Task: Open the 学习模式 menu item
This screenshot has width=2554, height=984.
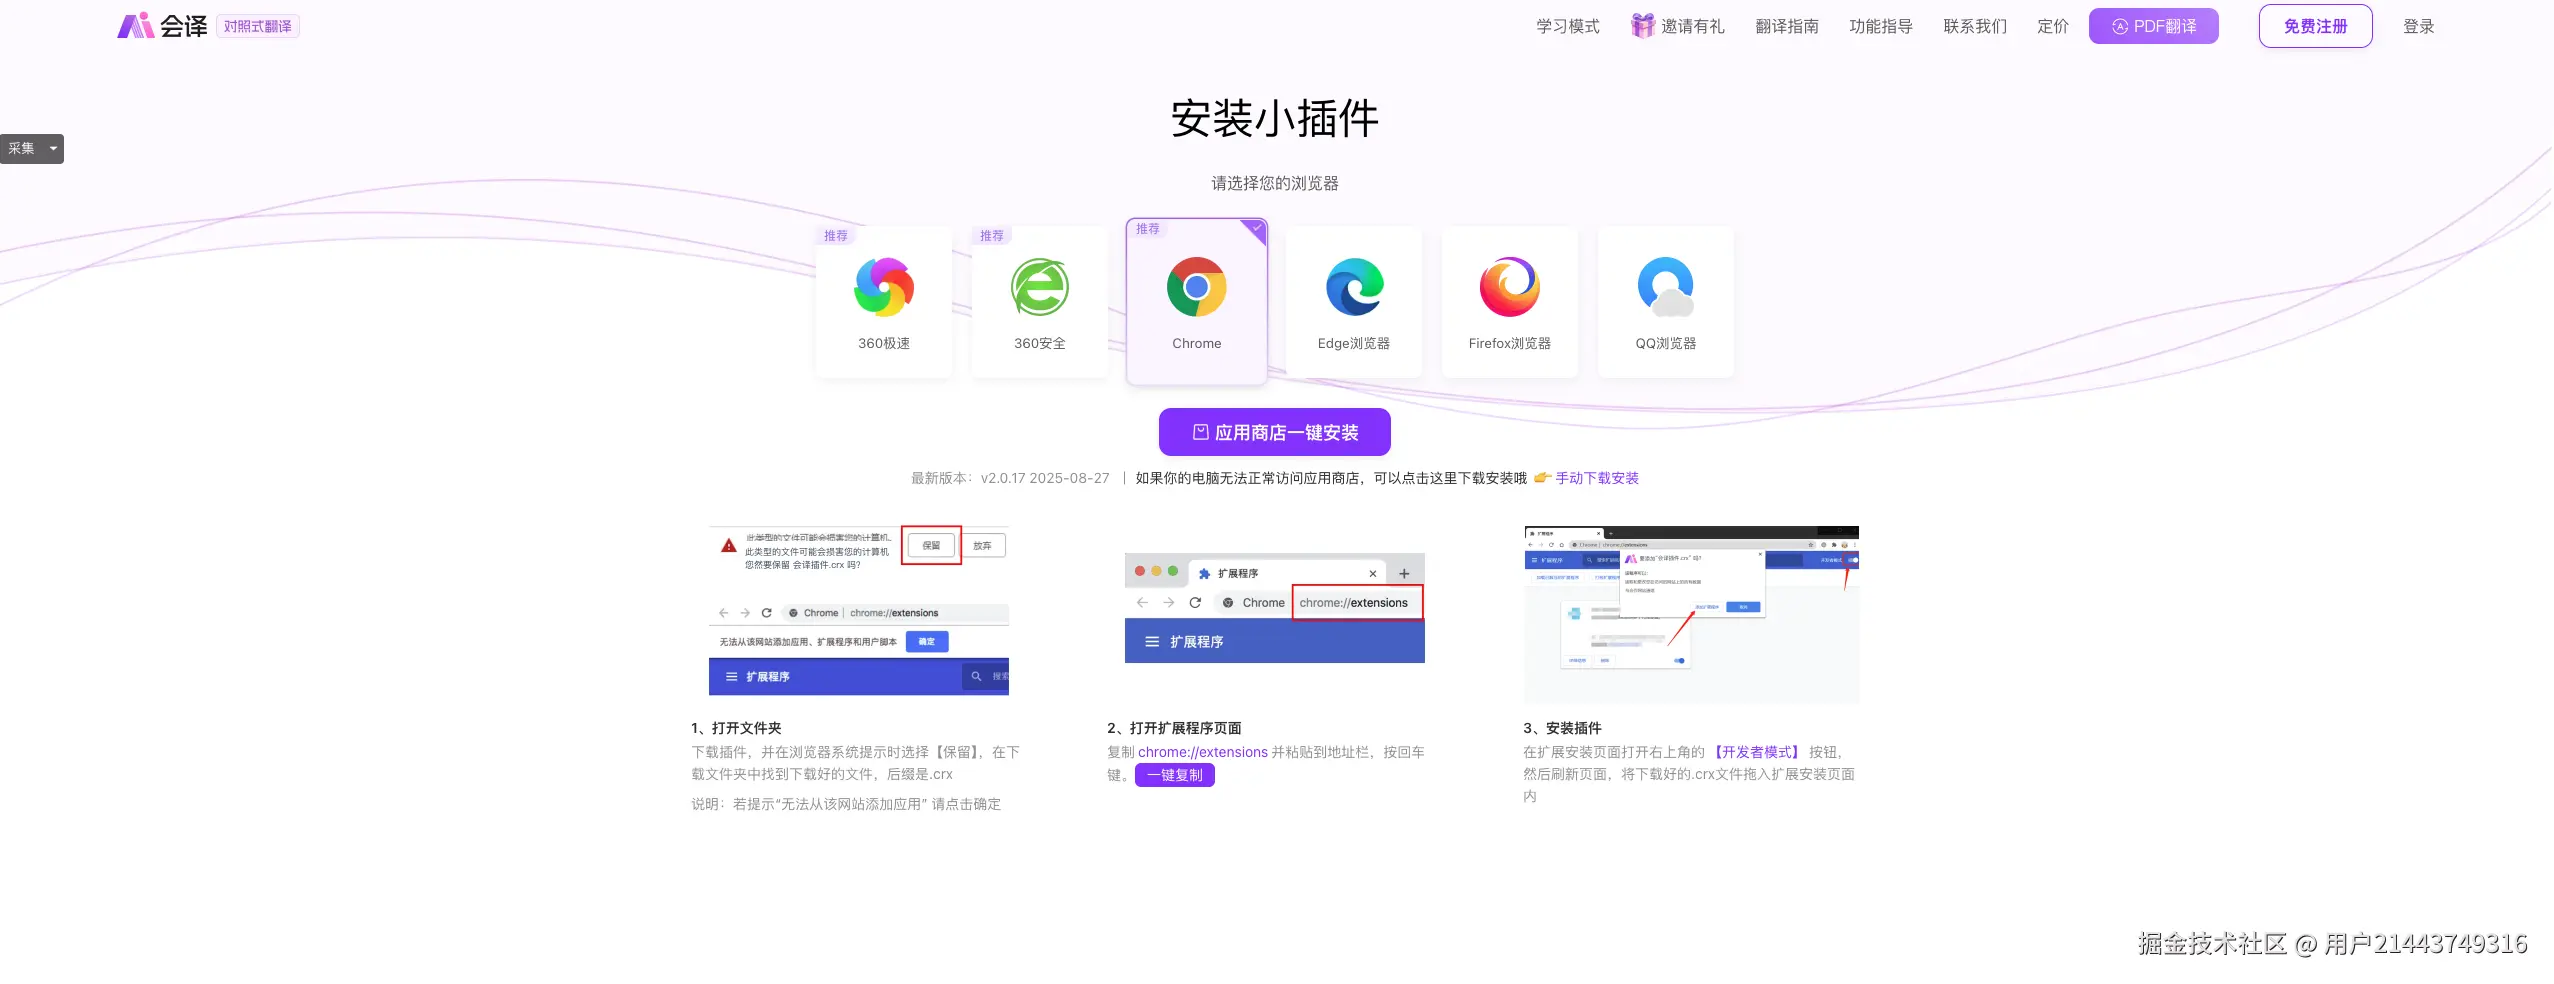Action: coord(1568,26)
